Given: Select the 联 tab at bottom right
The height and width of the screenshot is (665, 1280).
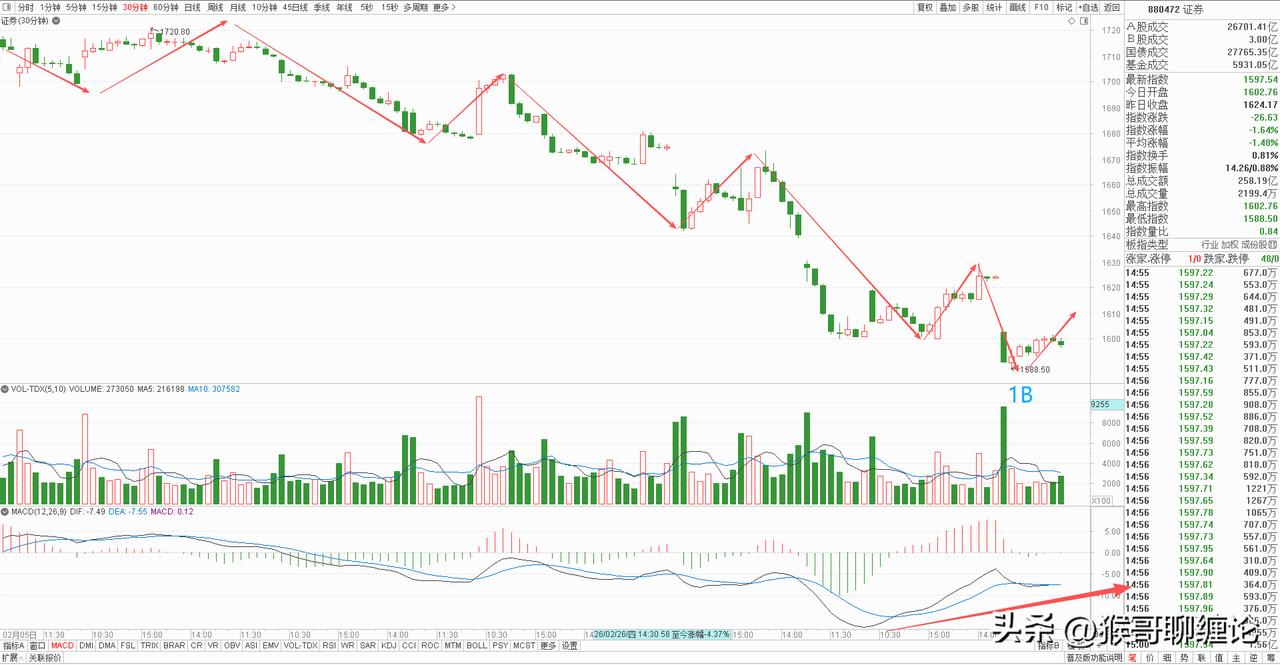Looking at the screenshot, I should point(1201,657).
